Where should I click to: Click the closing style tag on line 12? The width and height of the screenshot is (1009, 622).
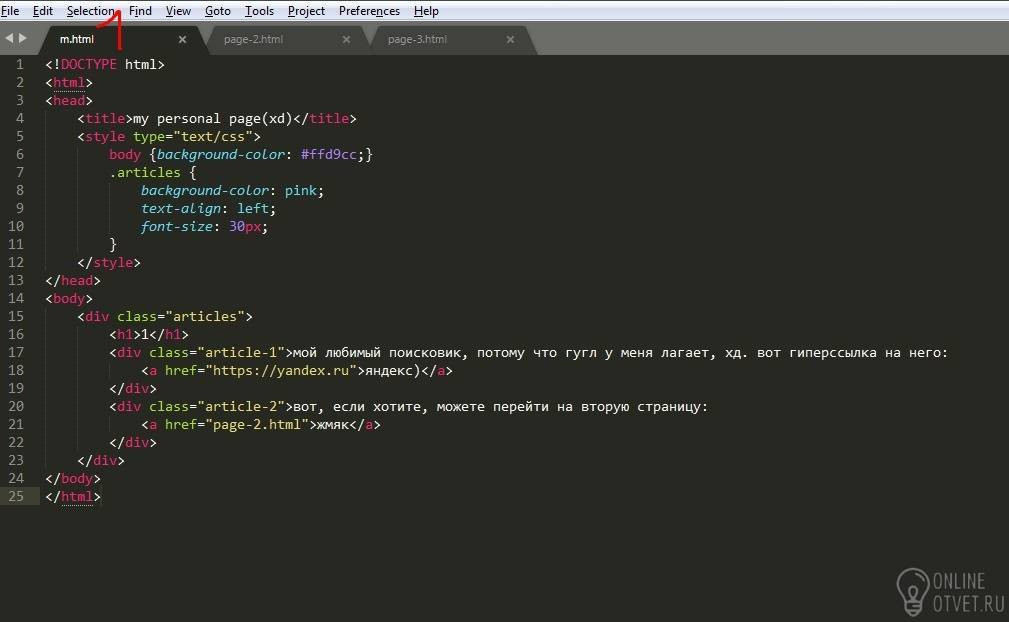pyautogui.click(x=109, y=262)
